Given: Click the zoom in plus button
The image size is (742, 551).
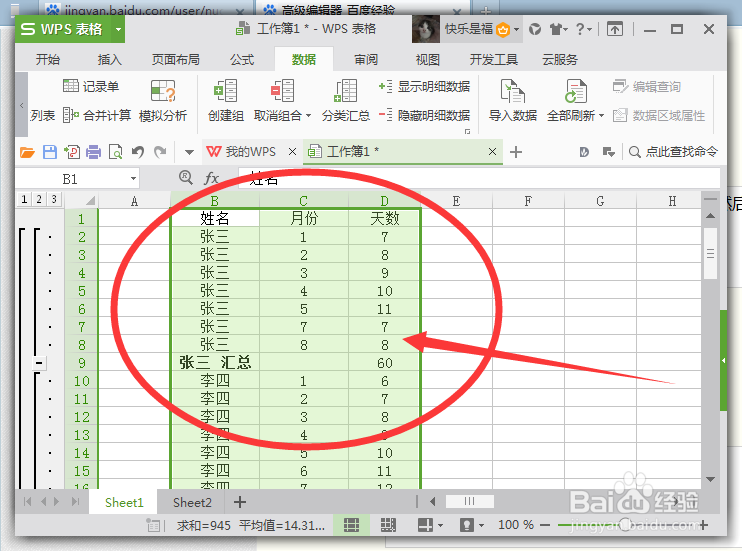Looking at the screenshot, I should (x=704, y=525).
